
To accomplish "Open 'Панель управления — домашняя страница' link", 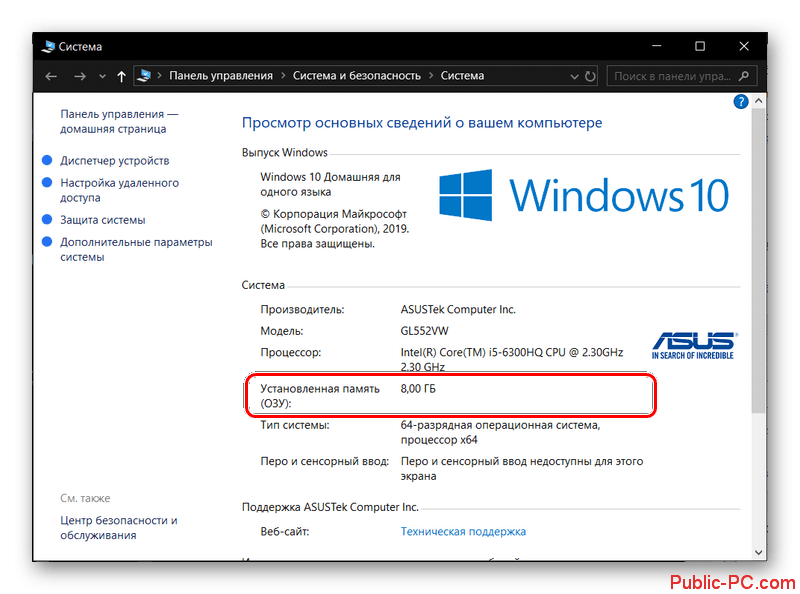I will tap(119, 121).
